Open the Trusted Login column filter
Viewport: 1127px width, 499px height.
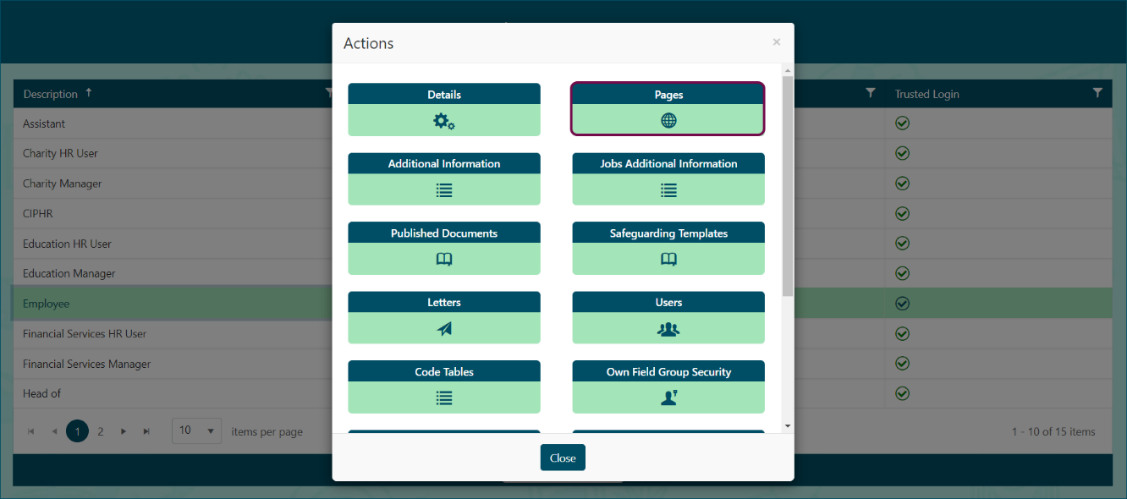click(x=1097, y=93)
